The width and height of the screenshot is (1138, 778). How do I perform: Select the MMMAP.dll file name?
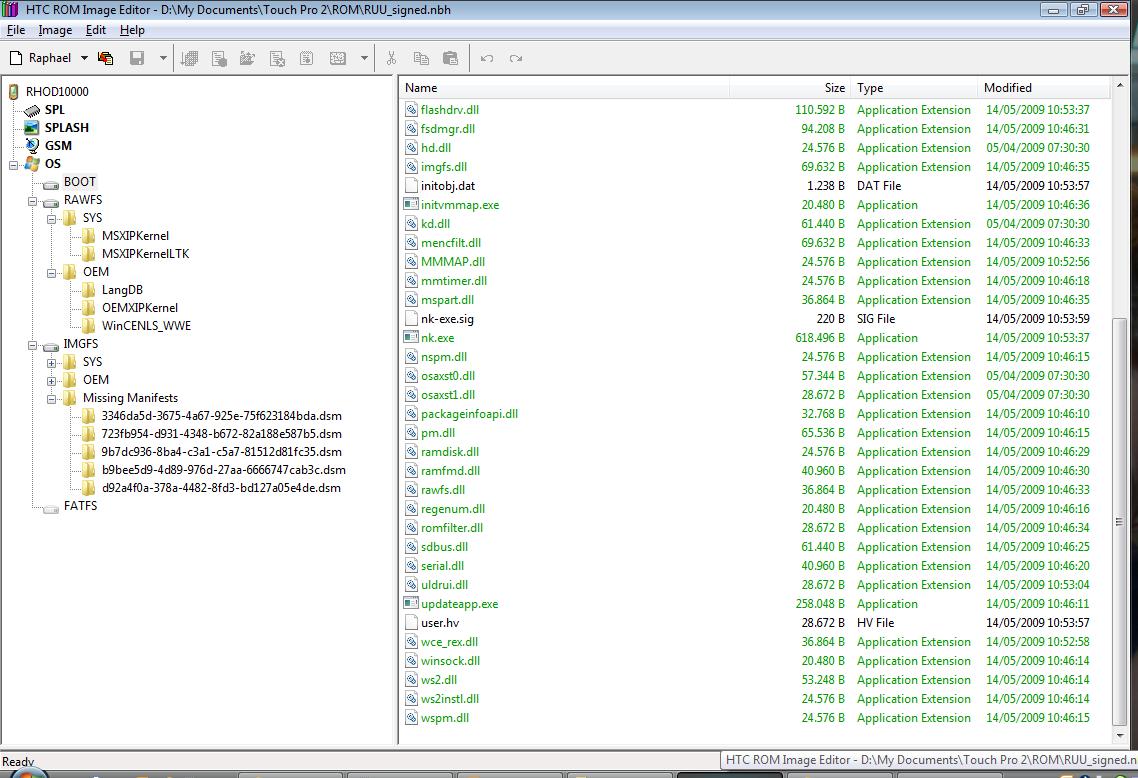pyautogui.click(x=453, y=262)
